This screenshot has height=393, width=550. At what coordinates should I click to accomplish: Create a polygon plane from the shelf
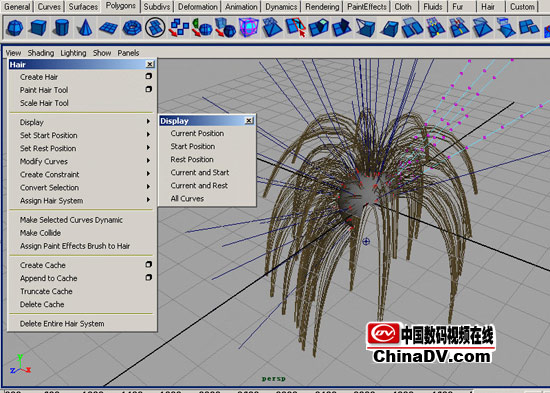tap(108, 28)
